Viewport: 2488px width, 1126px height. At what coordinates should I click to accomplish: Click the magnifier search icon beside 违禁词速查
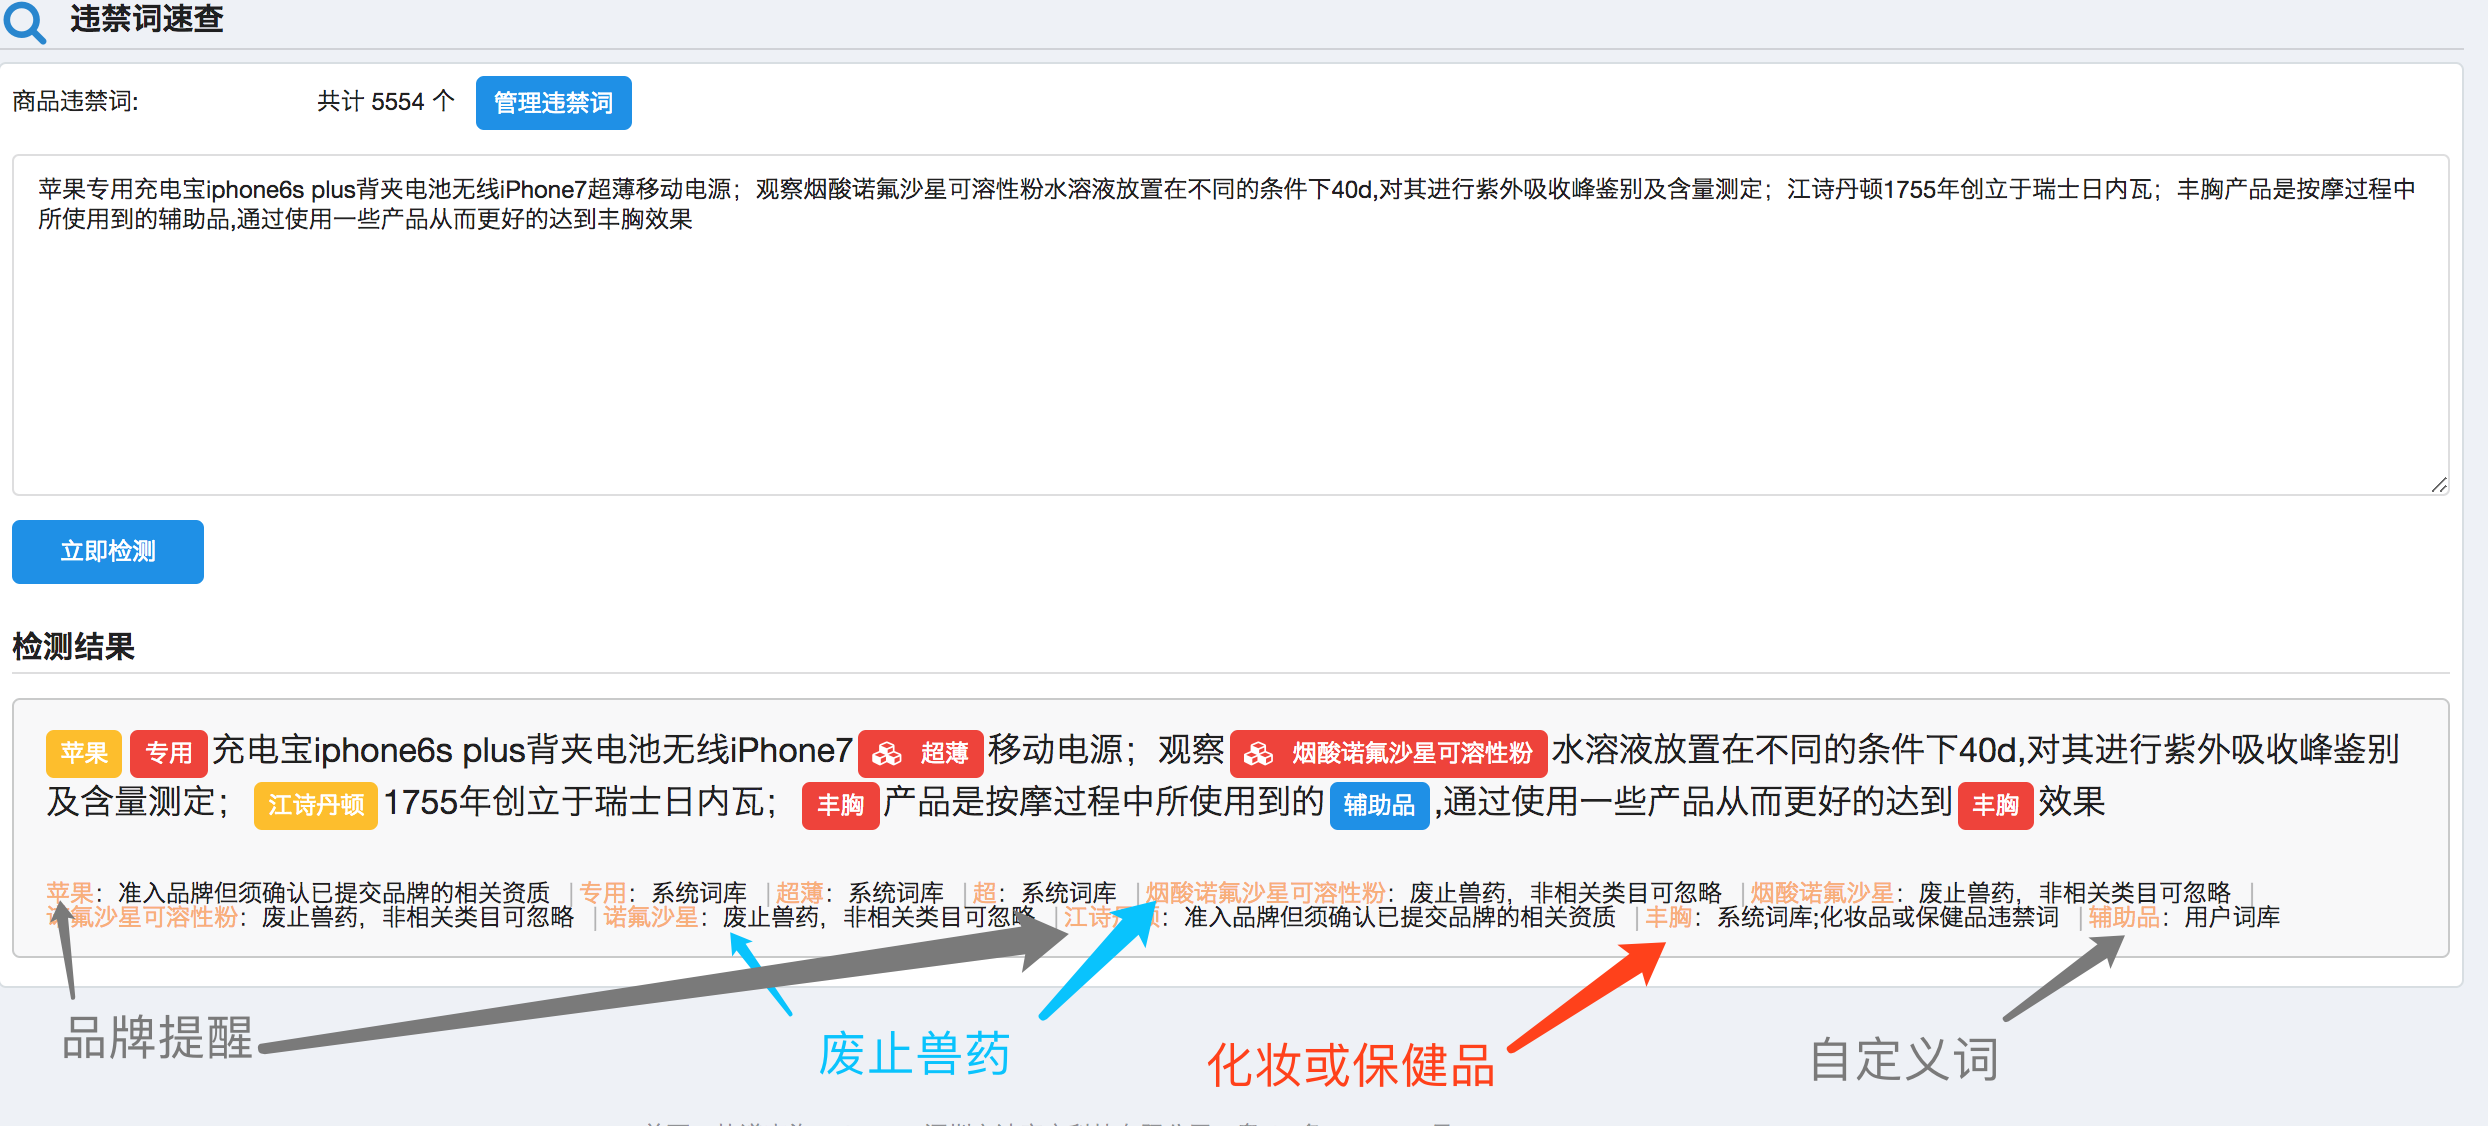coord(25,22)
